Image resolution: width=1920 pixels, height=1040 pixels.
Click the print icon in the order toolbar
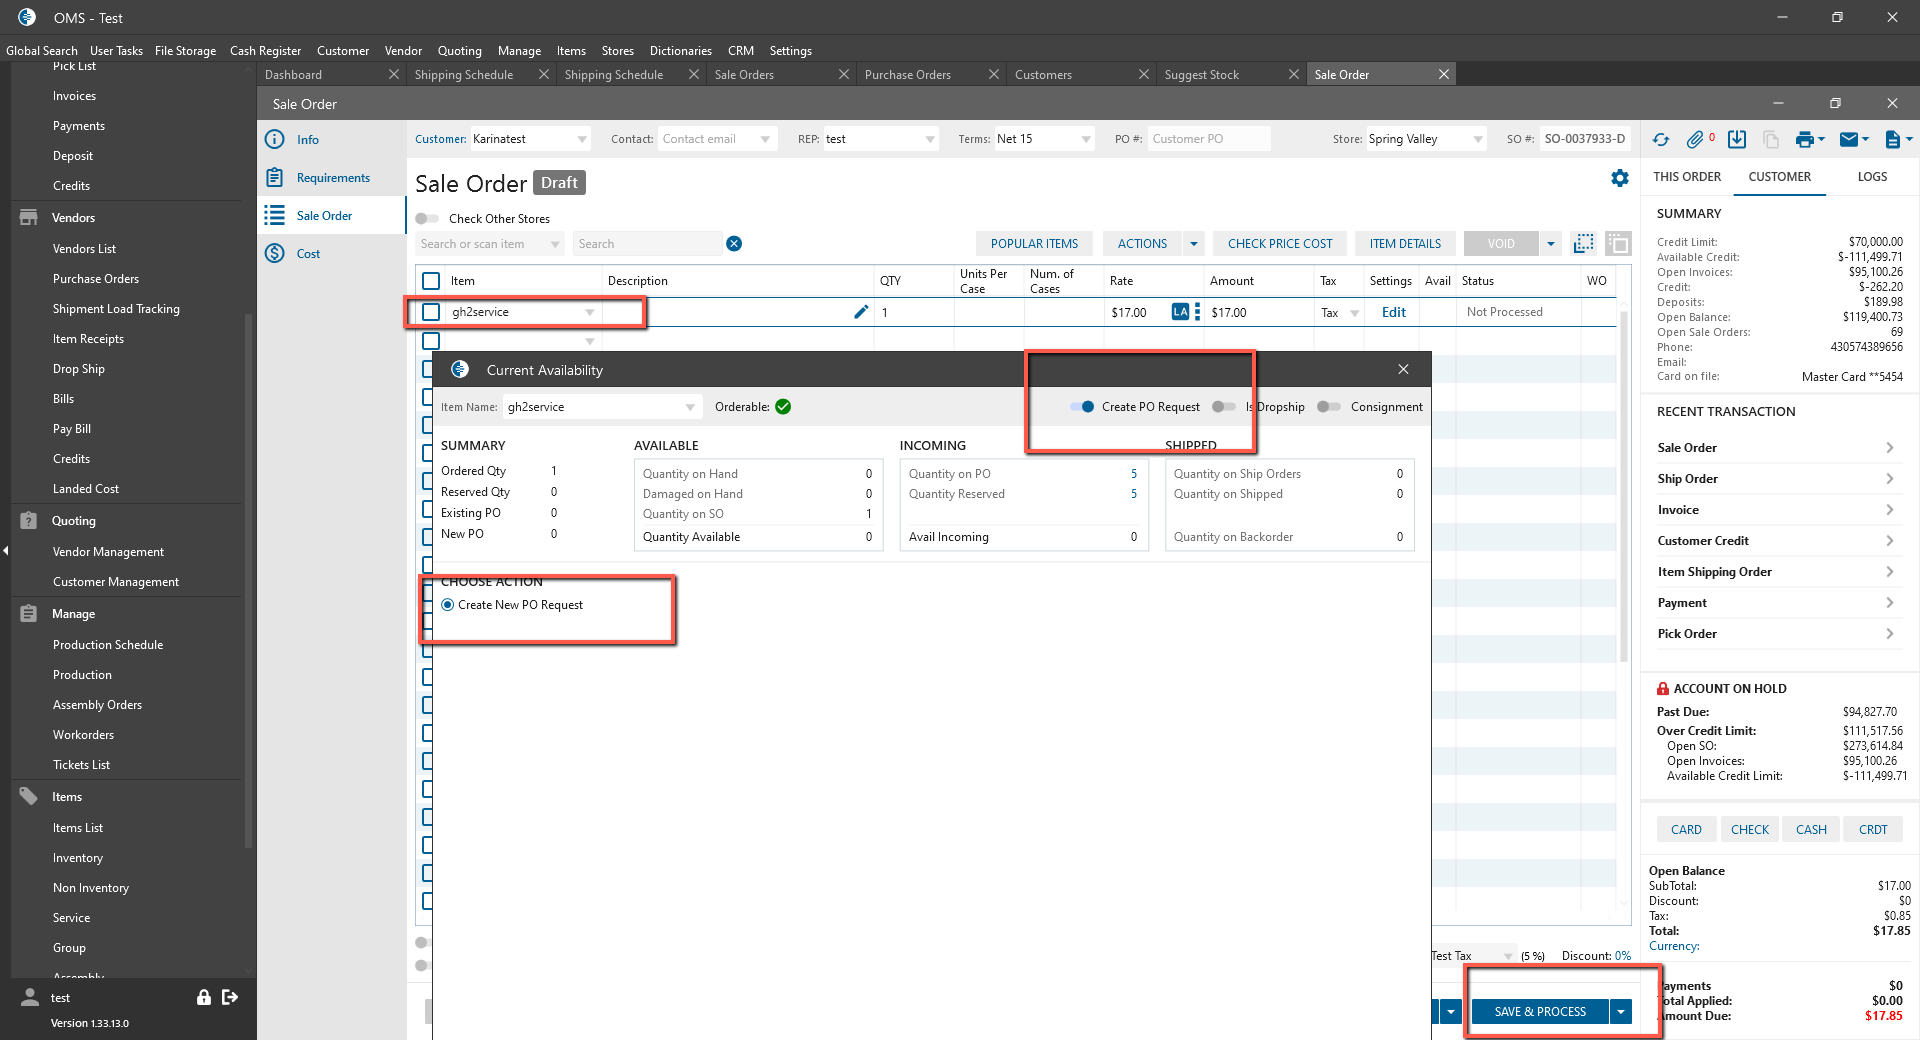tap(1804, 140)
